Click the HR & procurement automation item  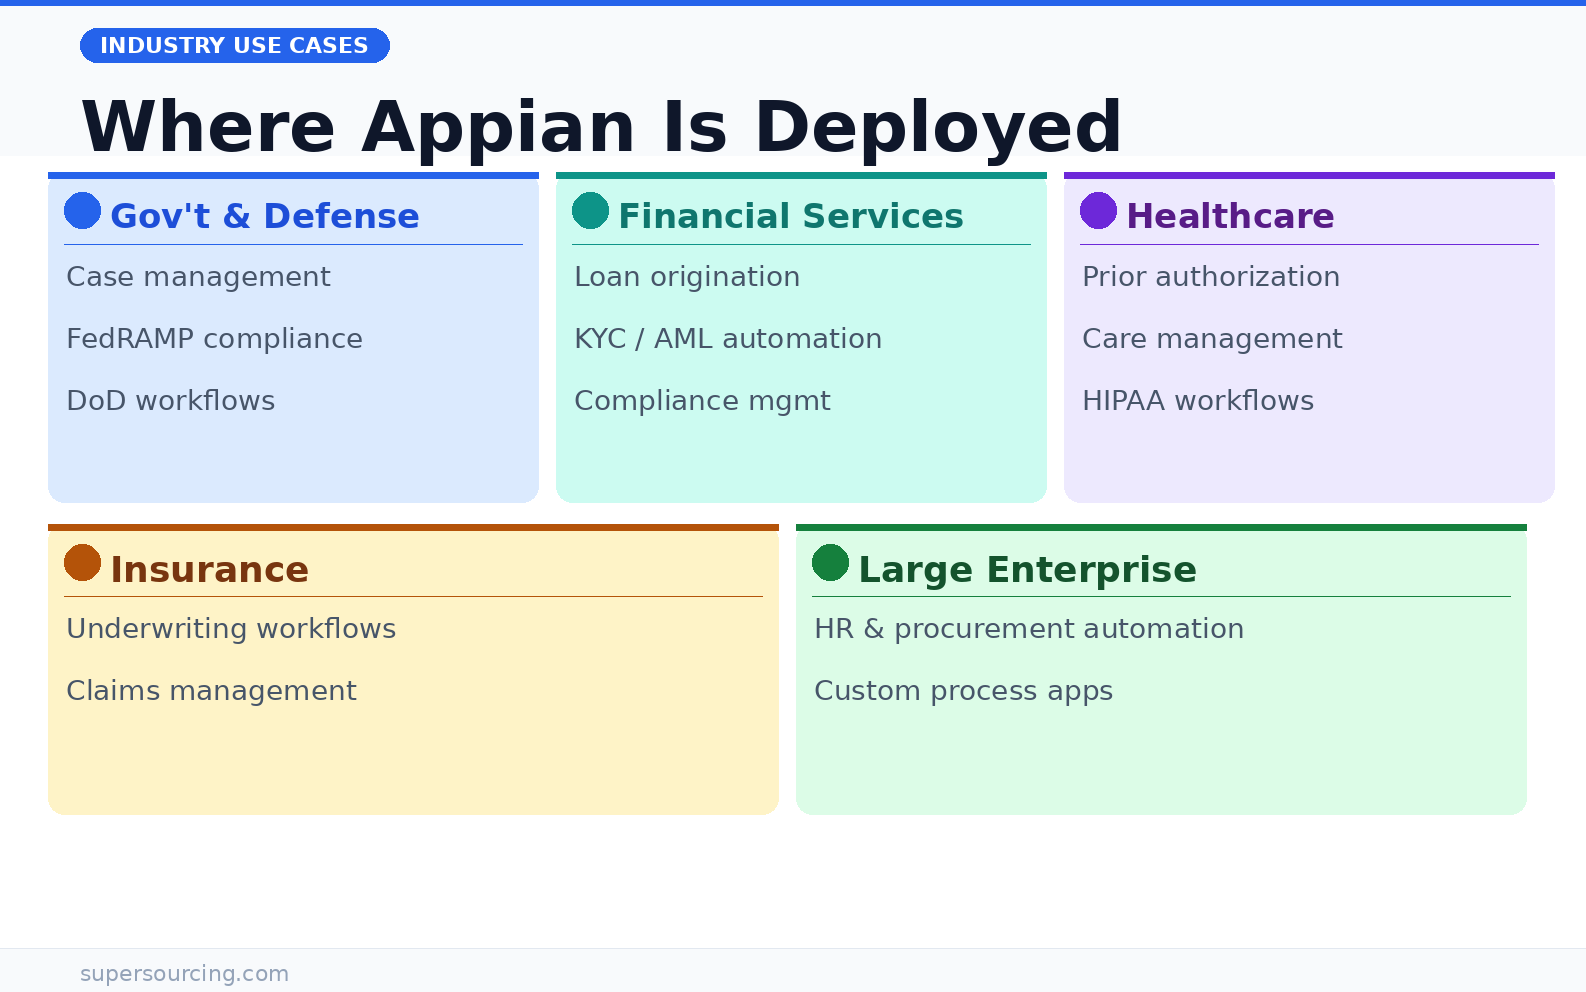pyautogui.click(x=1029, y=629)
